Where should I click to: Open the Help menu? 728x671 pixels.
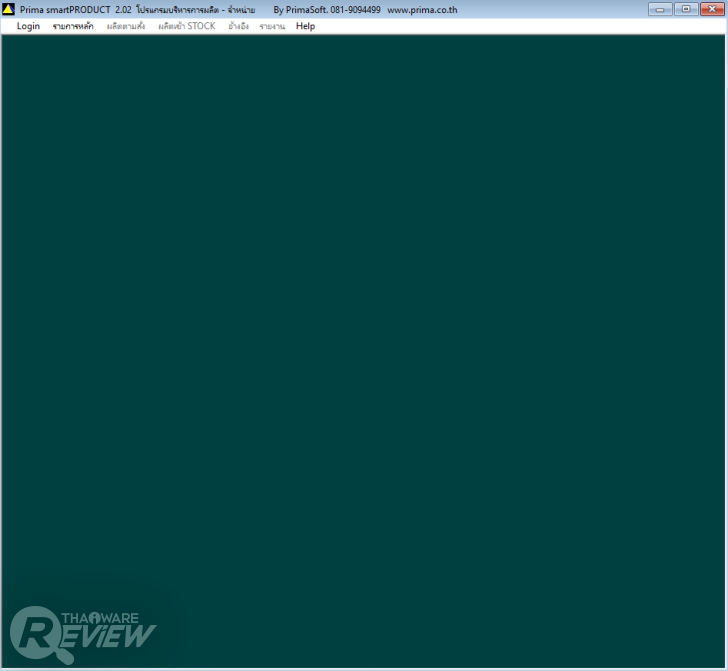(x=306, y=26)
